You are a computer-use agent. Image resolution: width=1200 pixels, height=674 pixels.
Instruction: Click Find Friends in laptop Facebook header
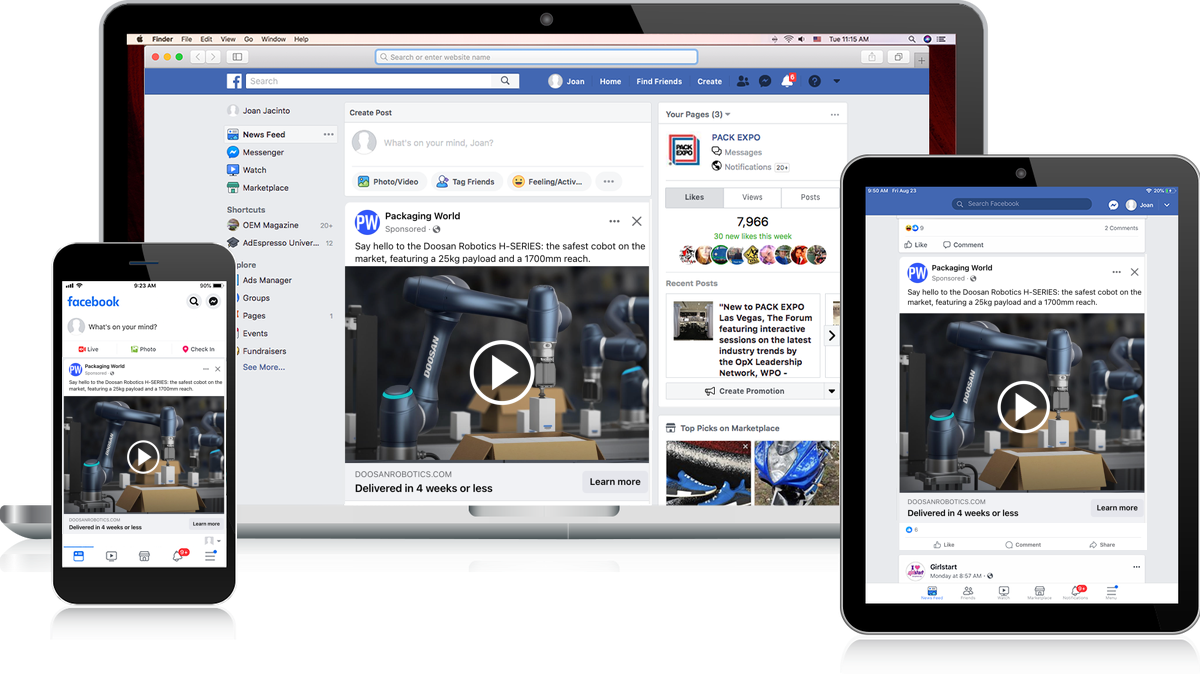click(x=659, y=81)
